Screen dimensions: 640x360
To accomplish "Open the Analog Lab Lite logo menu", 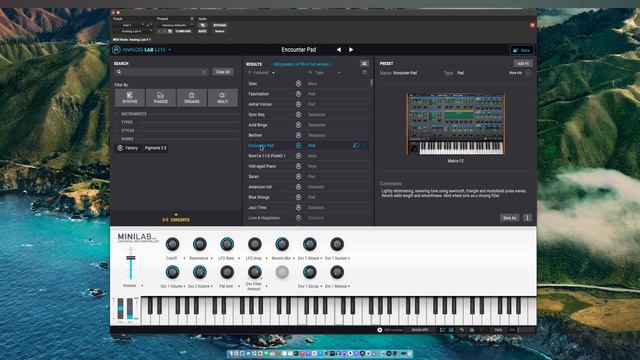I will (x=141, y=50).
